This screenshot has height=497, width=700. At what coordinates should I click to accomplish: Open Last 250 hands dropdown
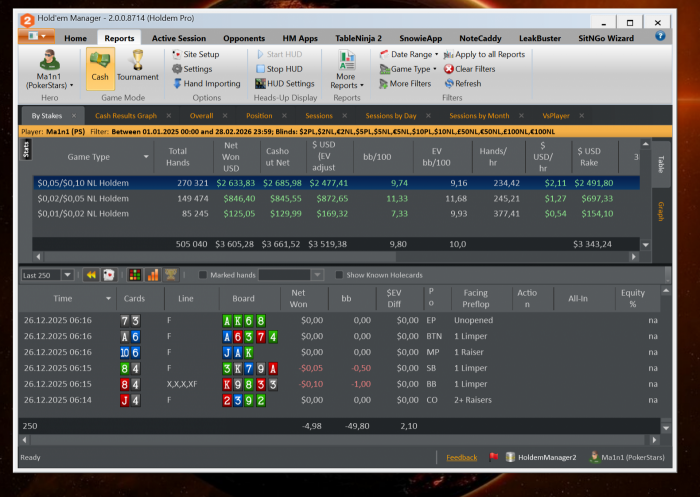click(x=67, y=275)
